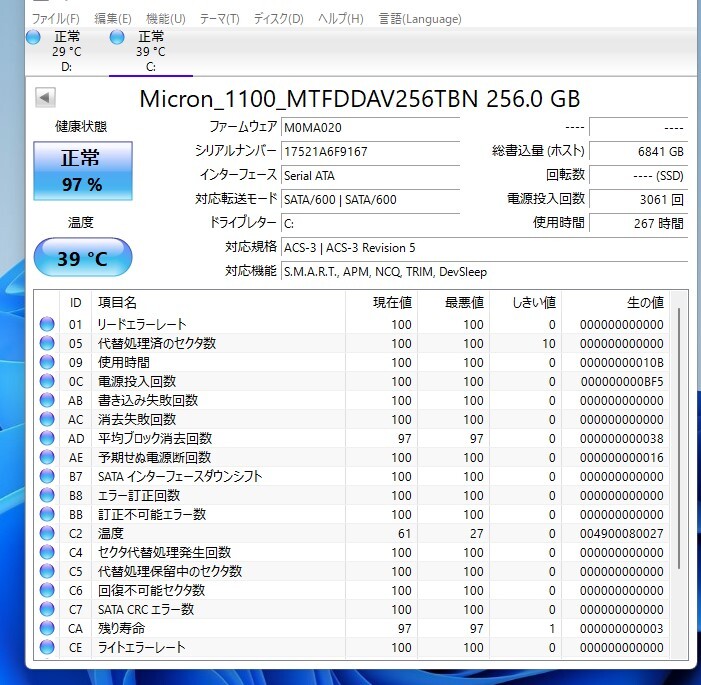Click rotation rate value ---- (SSD)
701x685 pixels.
pos(638,175)
